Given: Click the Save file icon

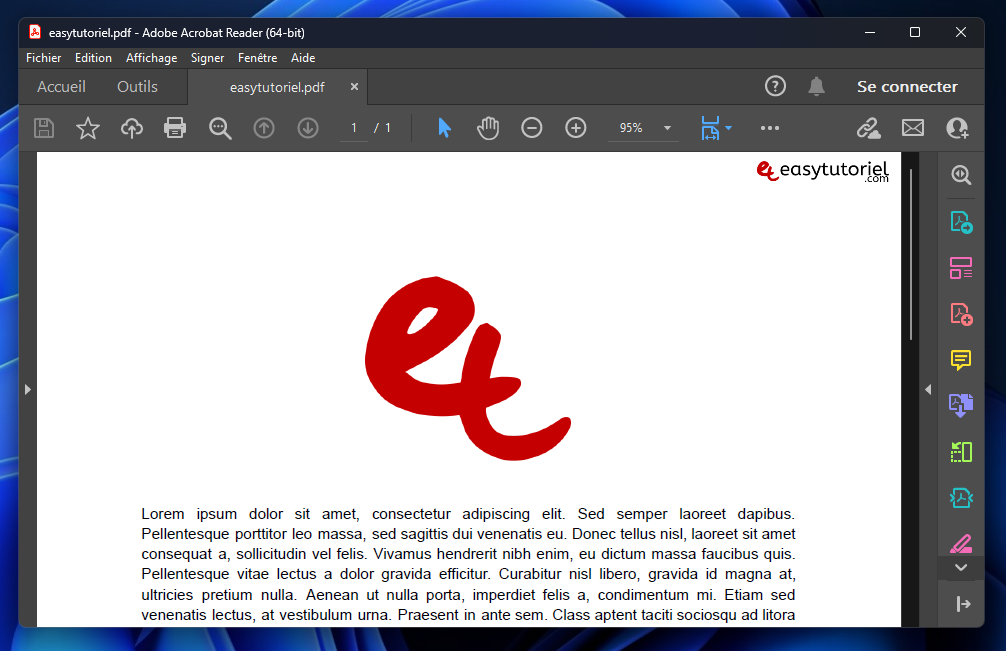Looking at the screenshot, I should click(x=44, y=128).
